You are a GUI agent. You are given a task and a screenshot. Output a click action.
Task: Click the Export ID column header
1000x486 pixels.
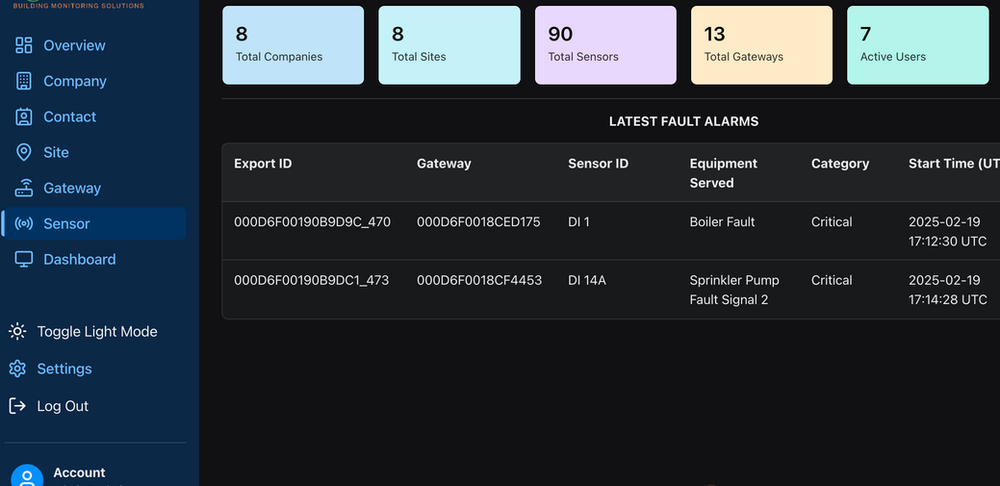(x=263, y=164)
